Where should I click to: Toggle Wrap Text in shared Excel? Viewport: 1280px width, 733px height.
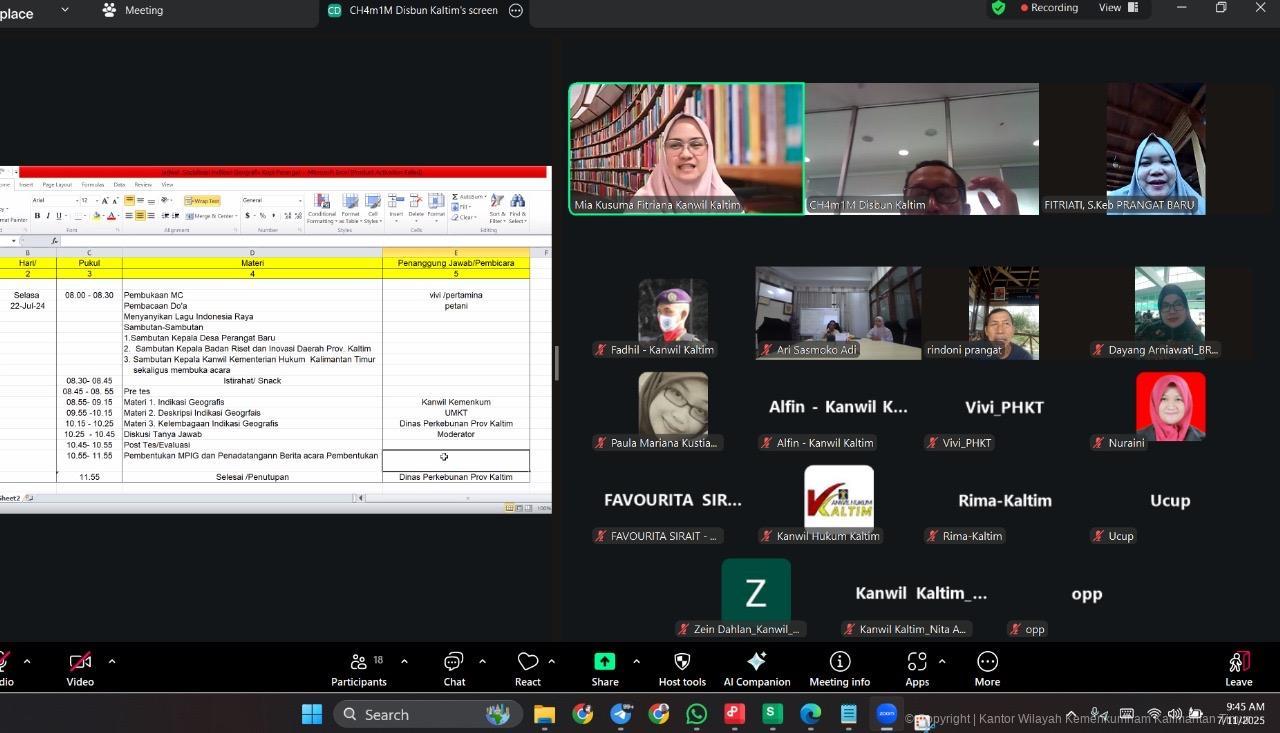202,201
